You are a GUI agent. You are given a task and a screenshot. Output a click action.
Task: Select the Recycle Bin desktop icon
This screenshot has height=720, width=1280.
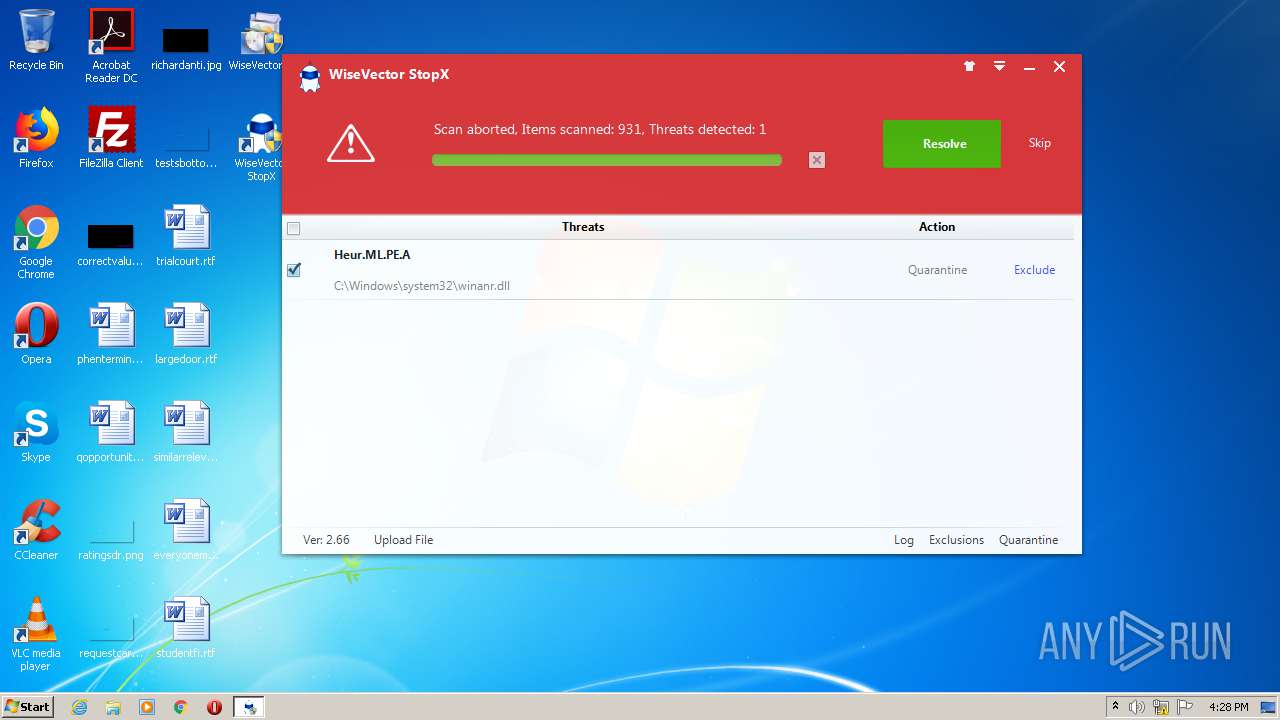pos(36,41)
